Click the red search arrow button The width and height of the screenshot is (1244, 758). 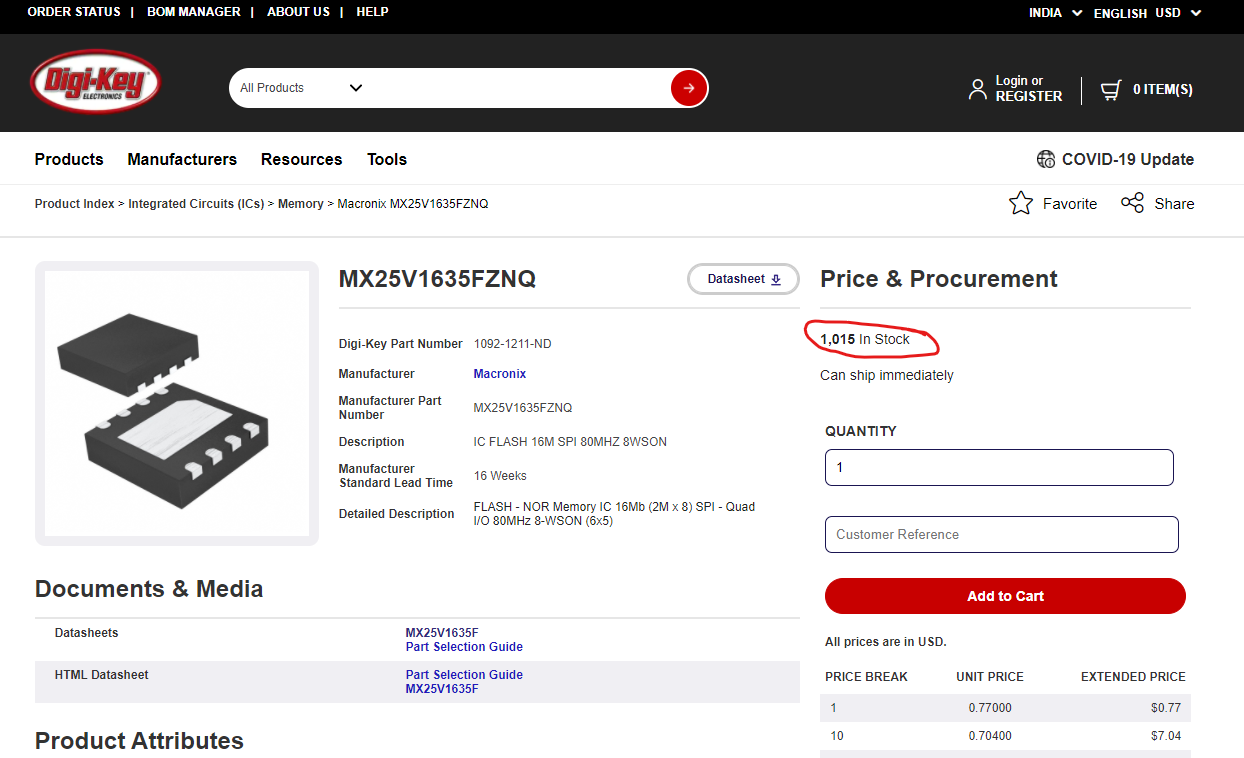[x=689, y=88]
